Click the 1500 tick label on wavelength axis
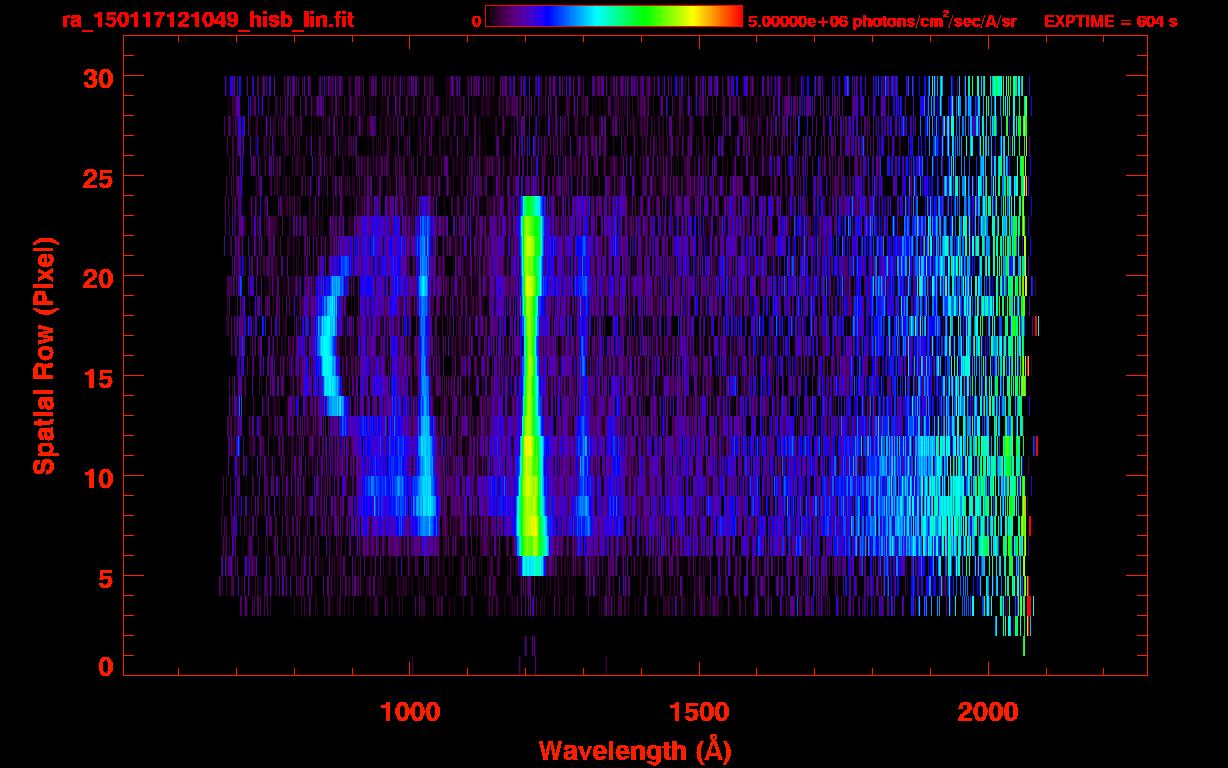 (x=699, y=712)
